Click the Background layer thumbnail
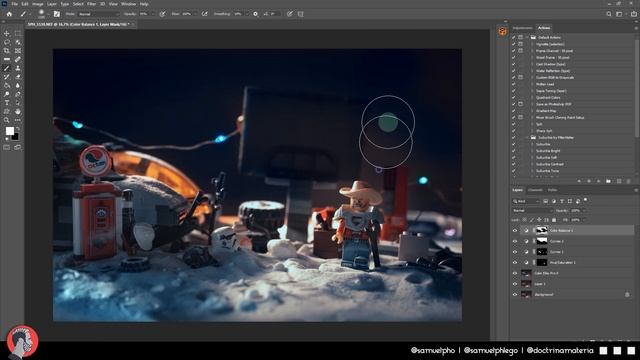This screenshot has width=640, height=360. coord(526,294)
